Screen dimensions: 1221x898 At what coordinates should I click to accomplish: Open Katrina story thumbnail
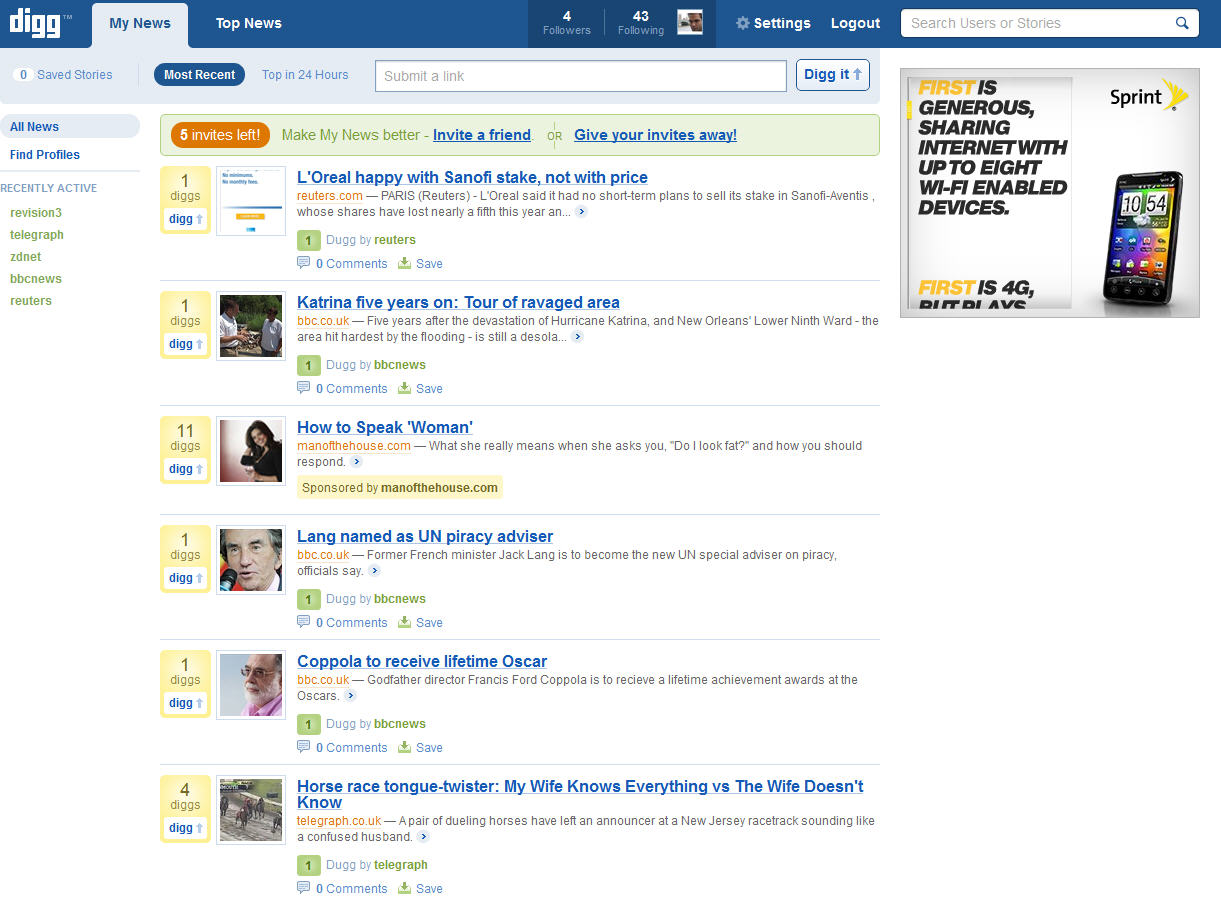[x=251, y=326]
